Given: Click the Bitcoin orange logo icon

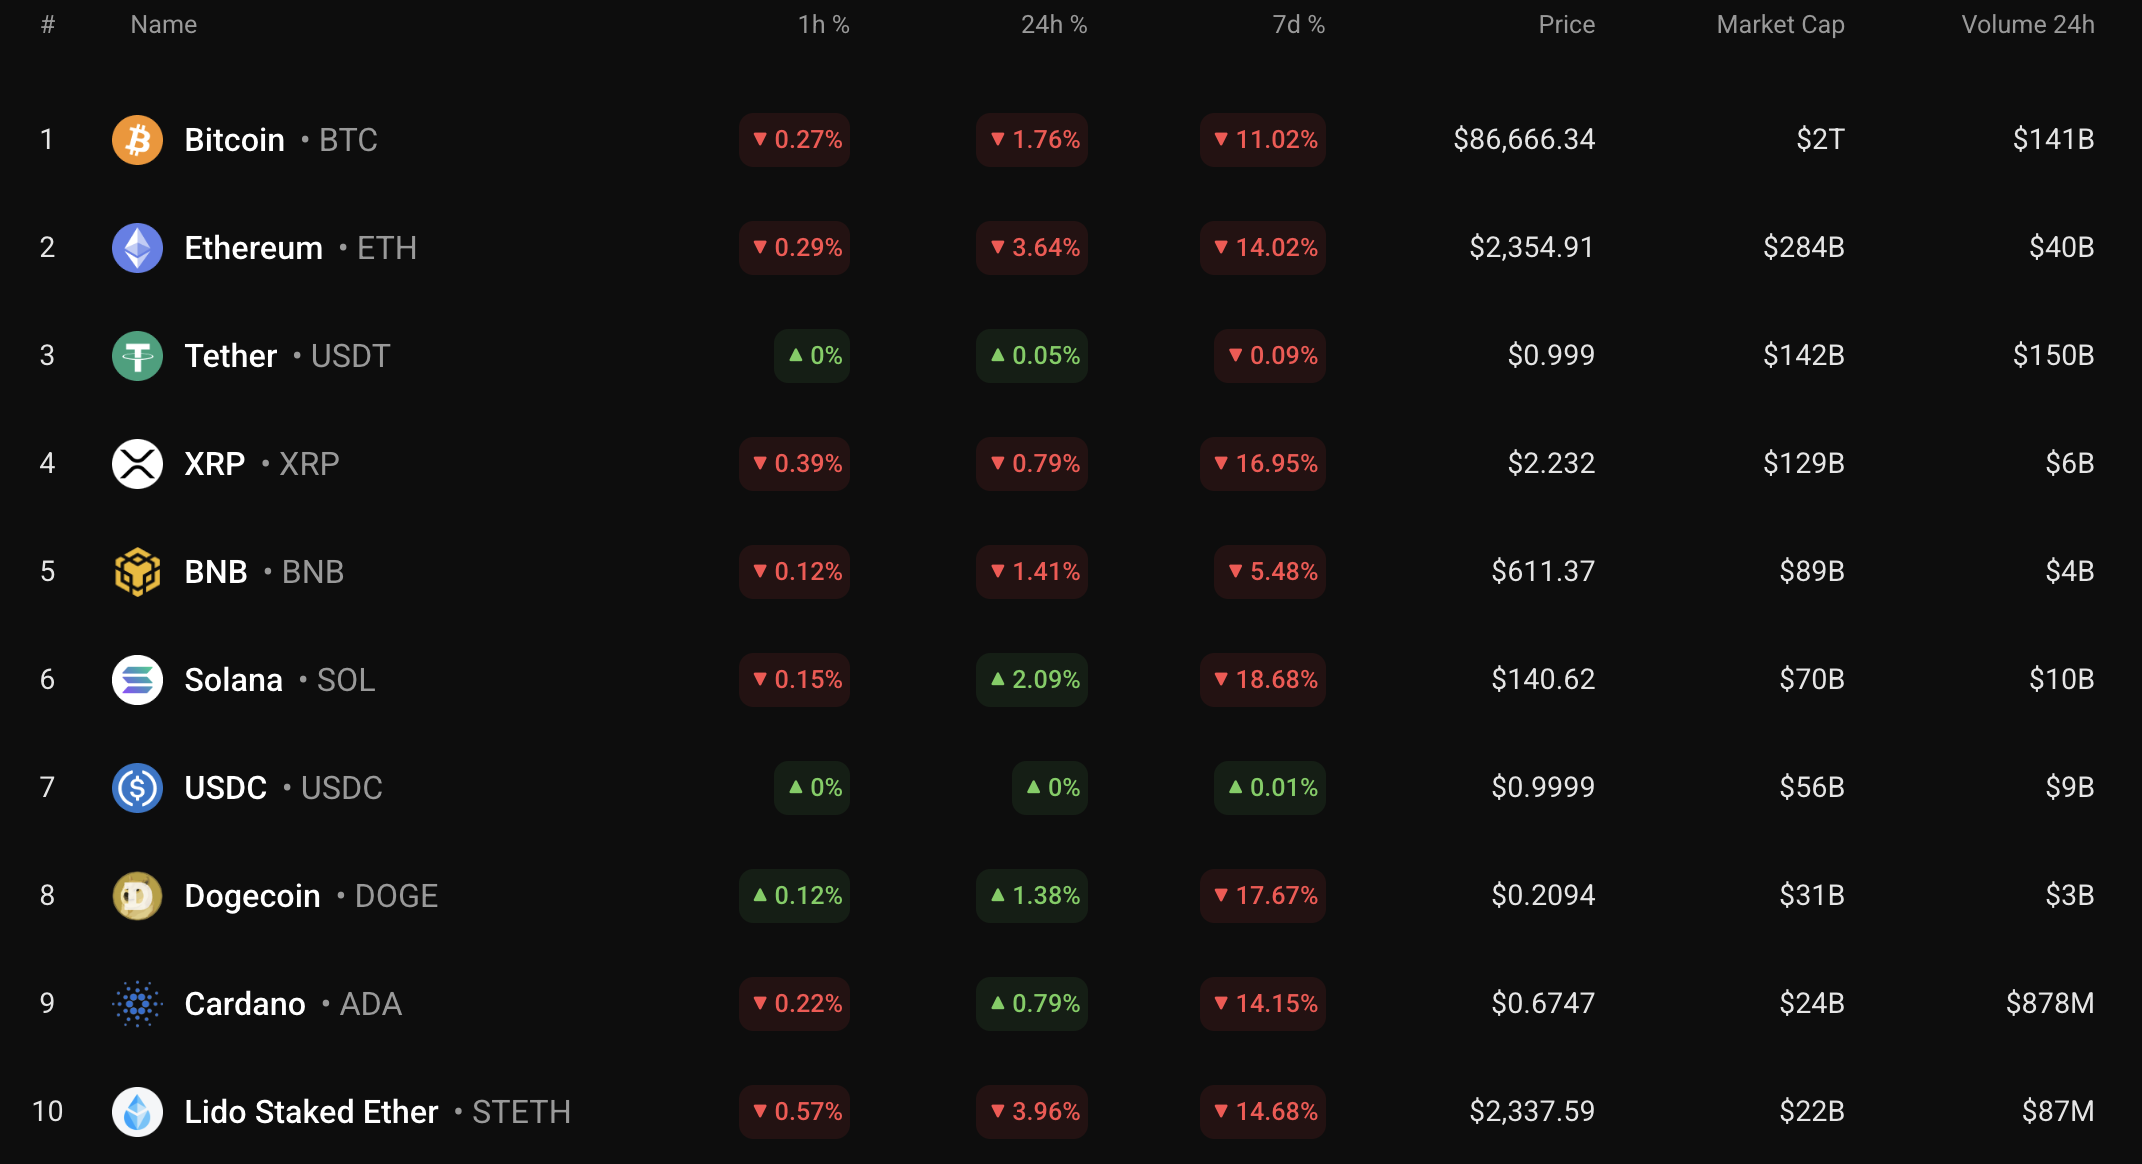Looking at the screenshot, I should coord(137,140).
